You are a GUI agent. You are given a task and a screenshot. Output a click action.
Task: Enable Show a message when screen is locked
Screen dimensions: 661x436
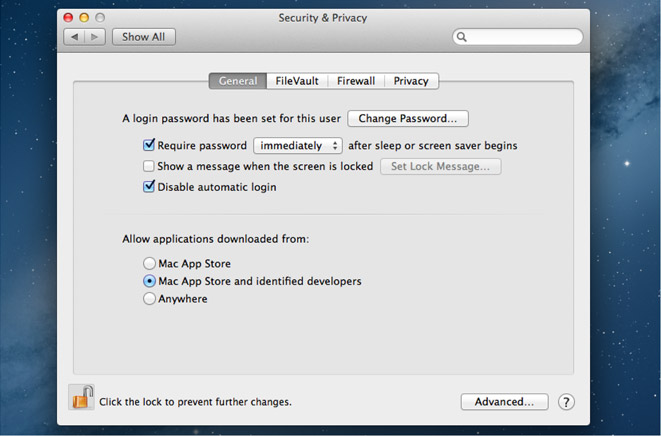click(x=149, y=167)
